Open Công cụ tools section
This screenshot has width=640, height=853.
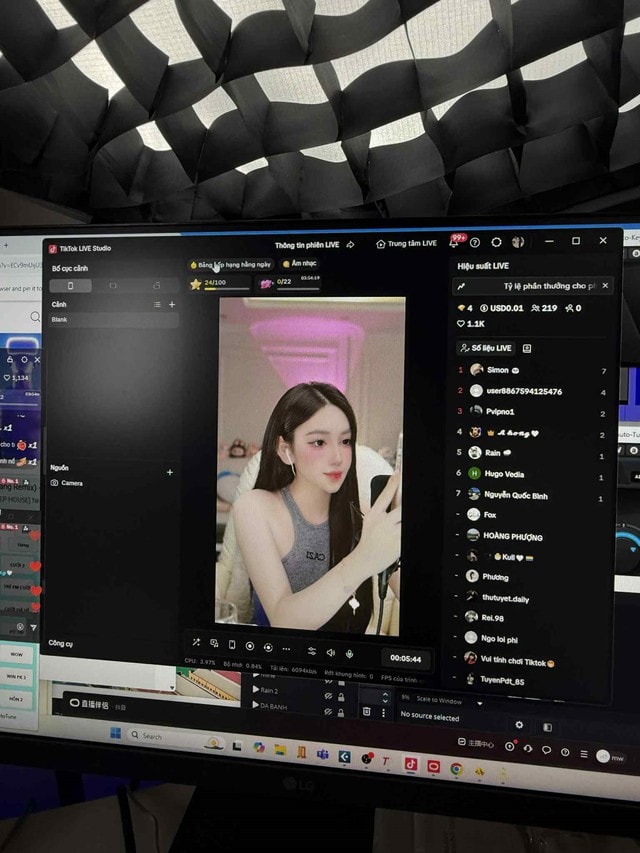coord(60,643)
